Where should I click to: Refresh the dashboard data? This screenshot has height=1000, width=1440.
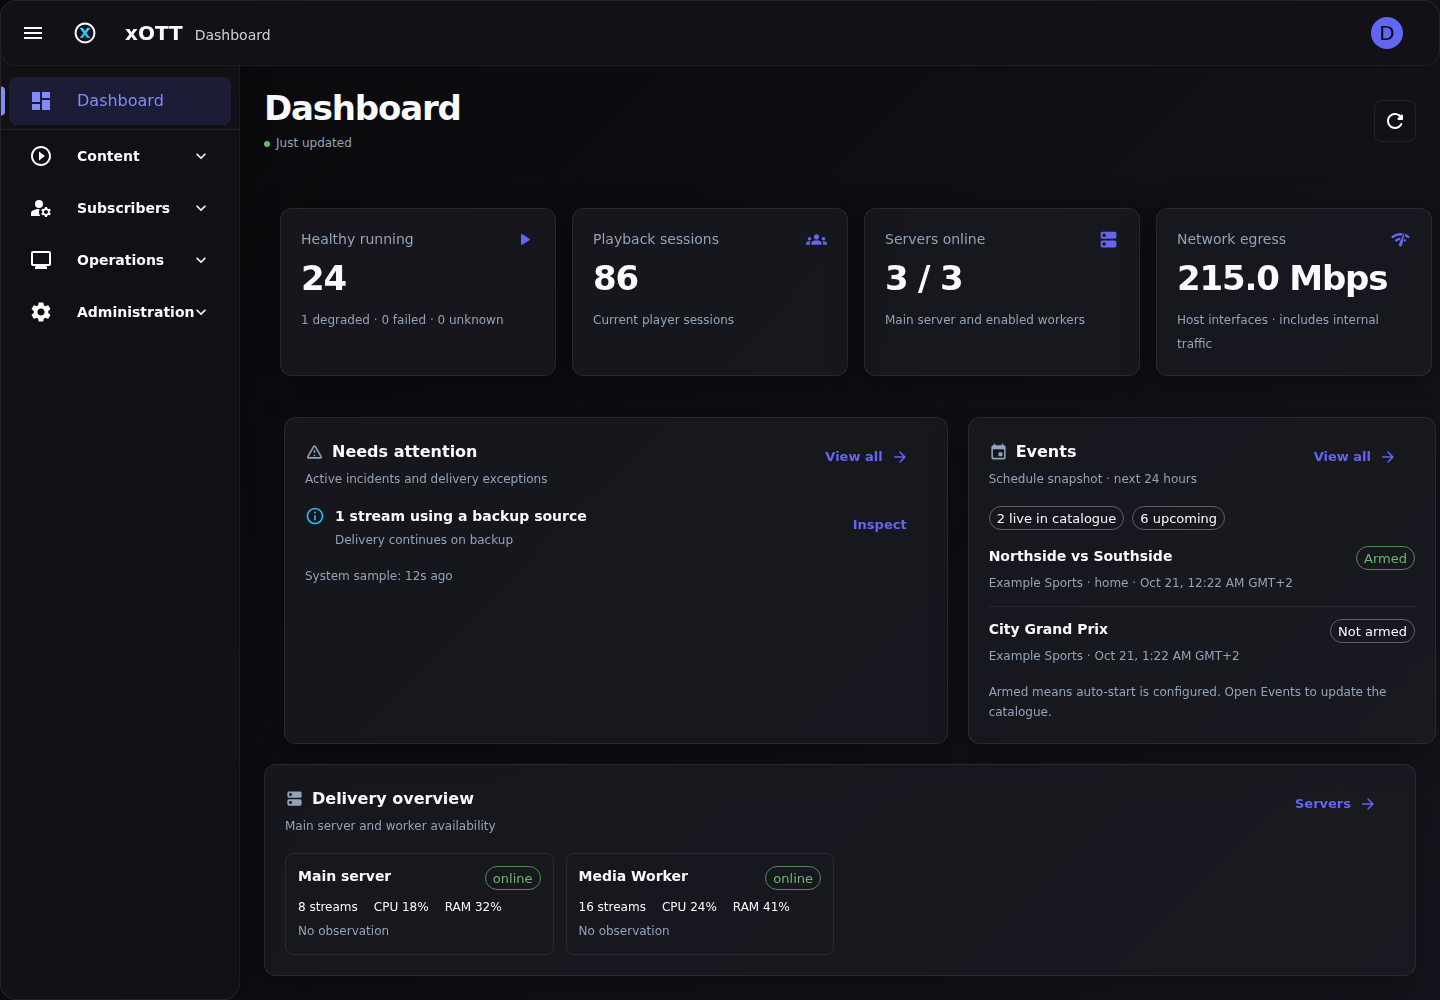click(1395, 121)
